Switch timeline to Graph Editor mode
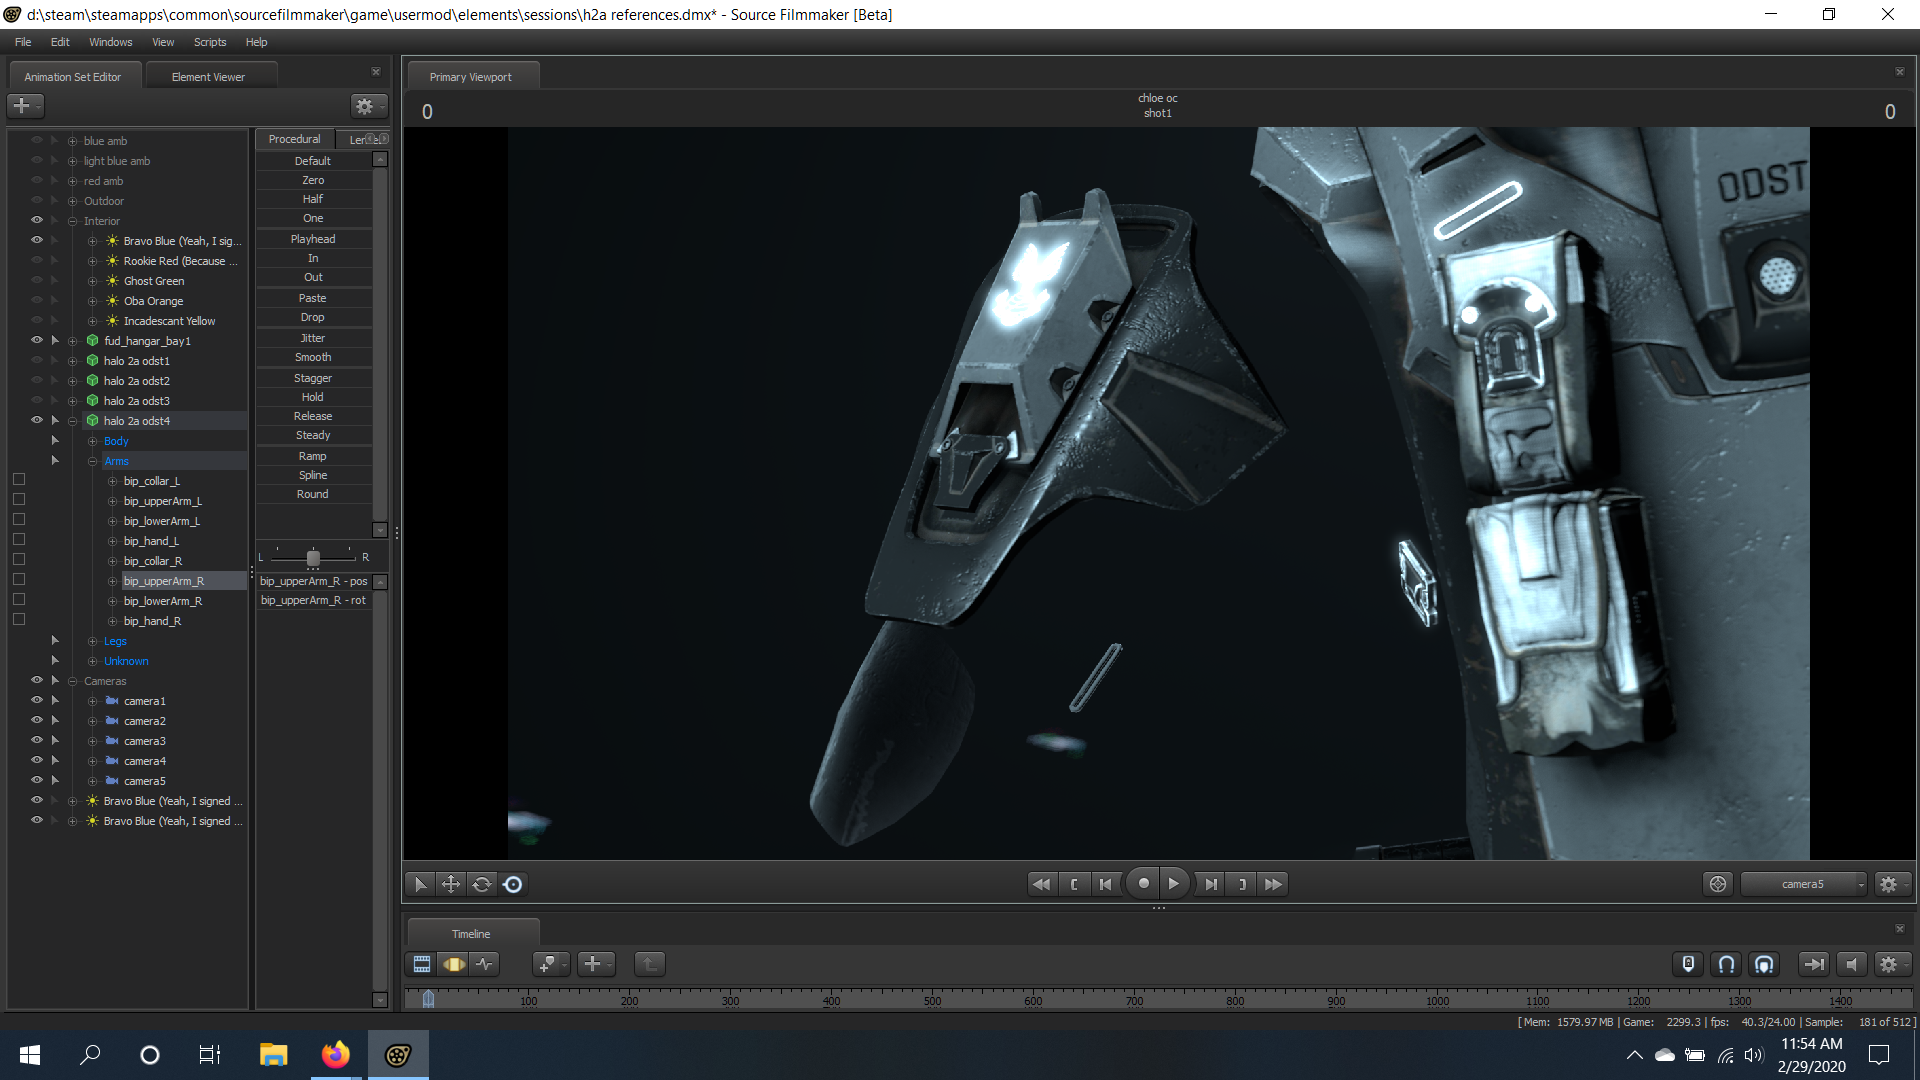This screenshot has height=1080, width=1920. coord(485,964)
